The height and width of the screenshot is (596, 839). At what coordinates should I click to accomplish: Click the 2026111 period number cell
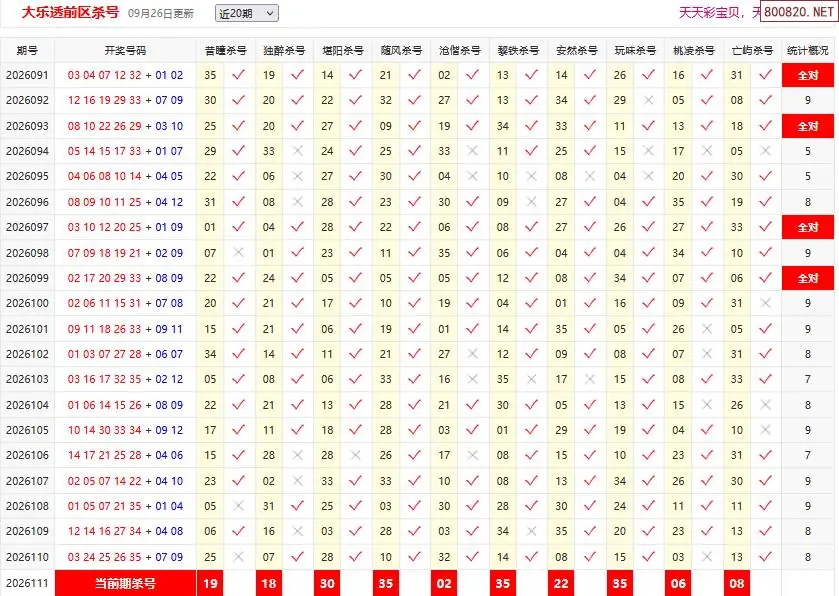coord(27,583)
